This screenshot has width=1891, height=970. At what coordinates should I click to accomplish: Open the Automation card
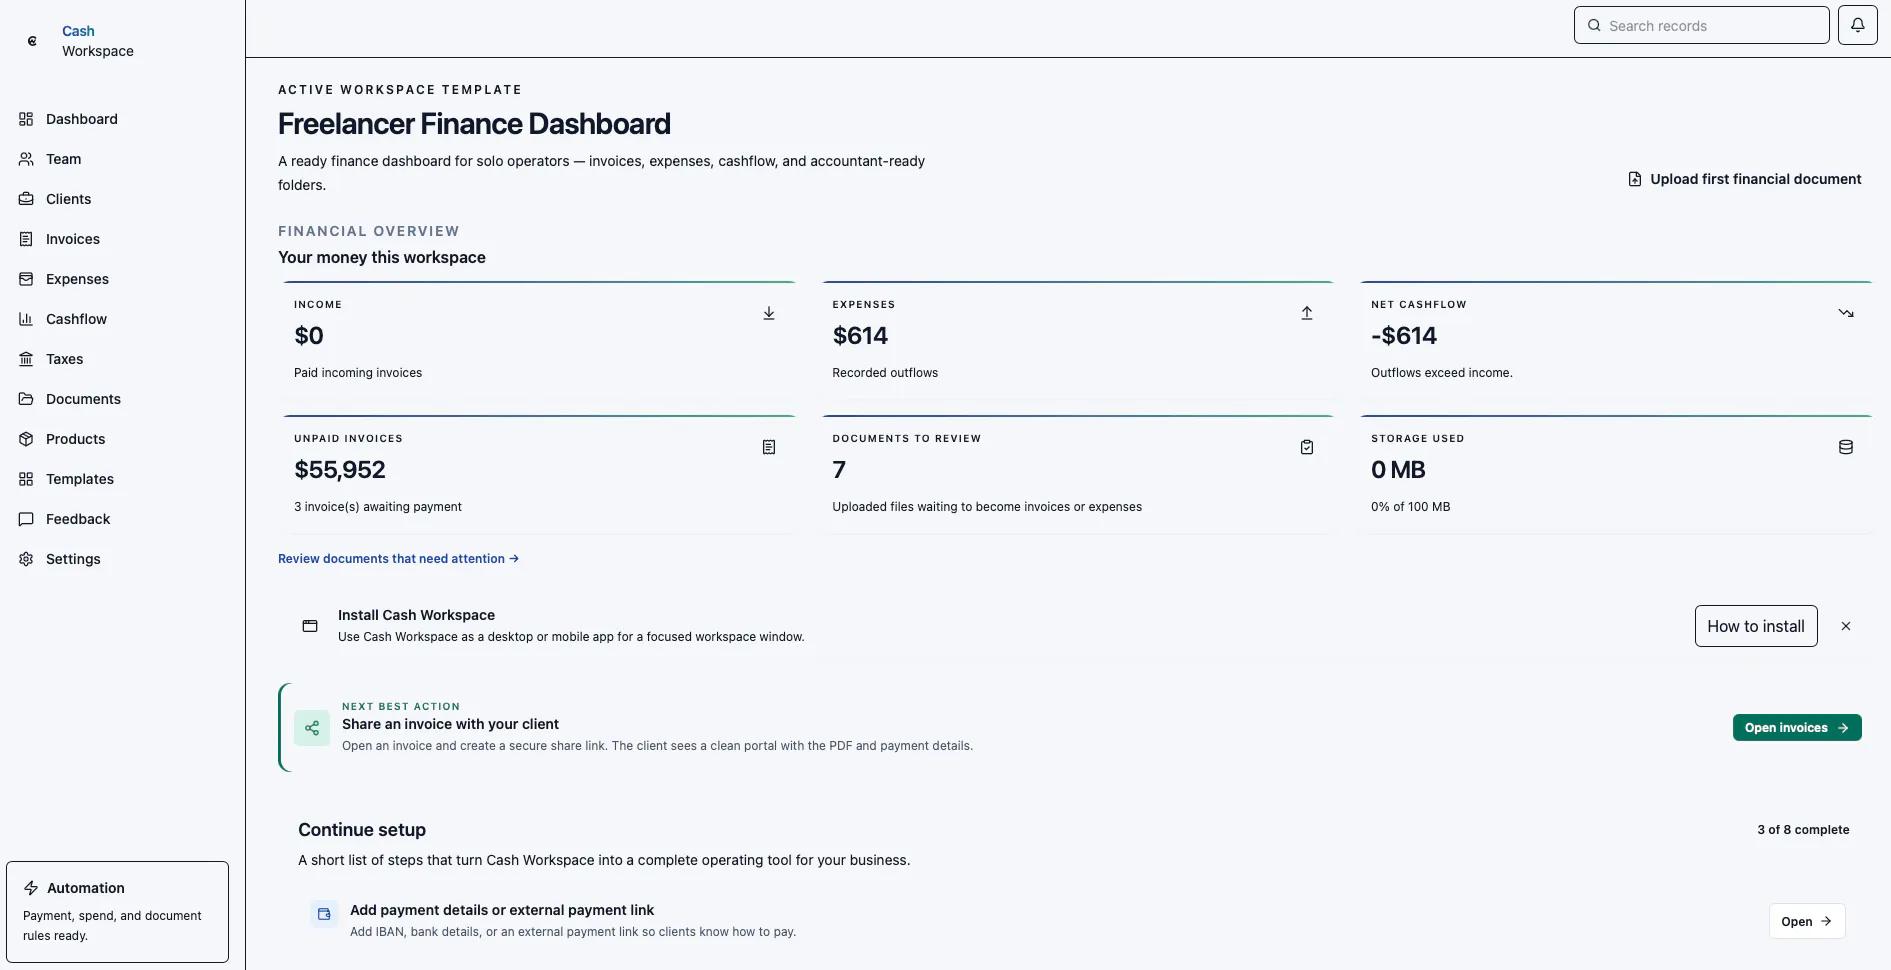(x=117, y=912)
